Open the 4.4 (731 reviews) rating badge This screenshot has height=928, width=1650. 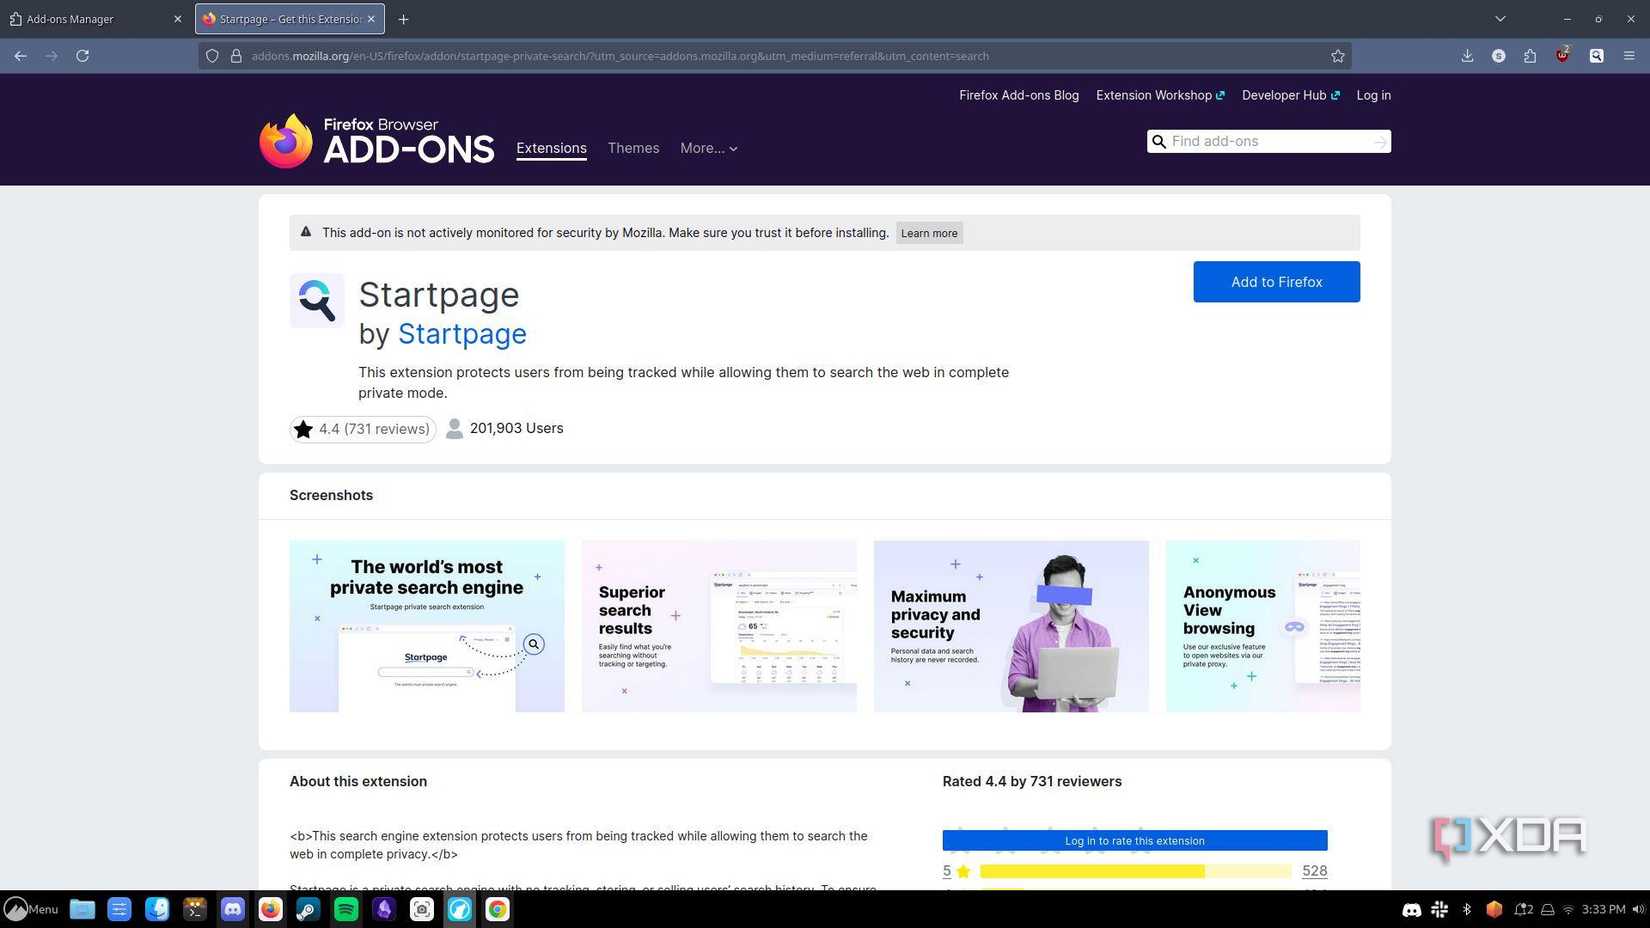point(362,429)
